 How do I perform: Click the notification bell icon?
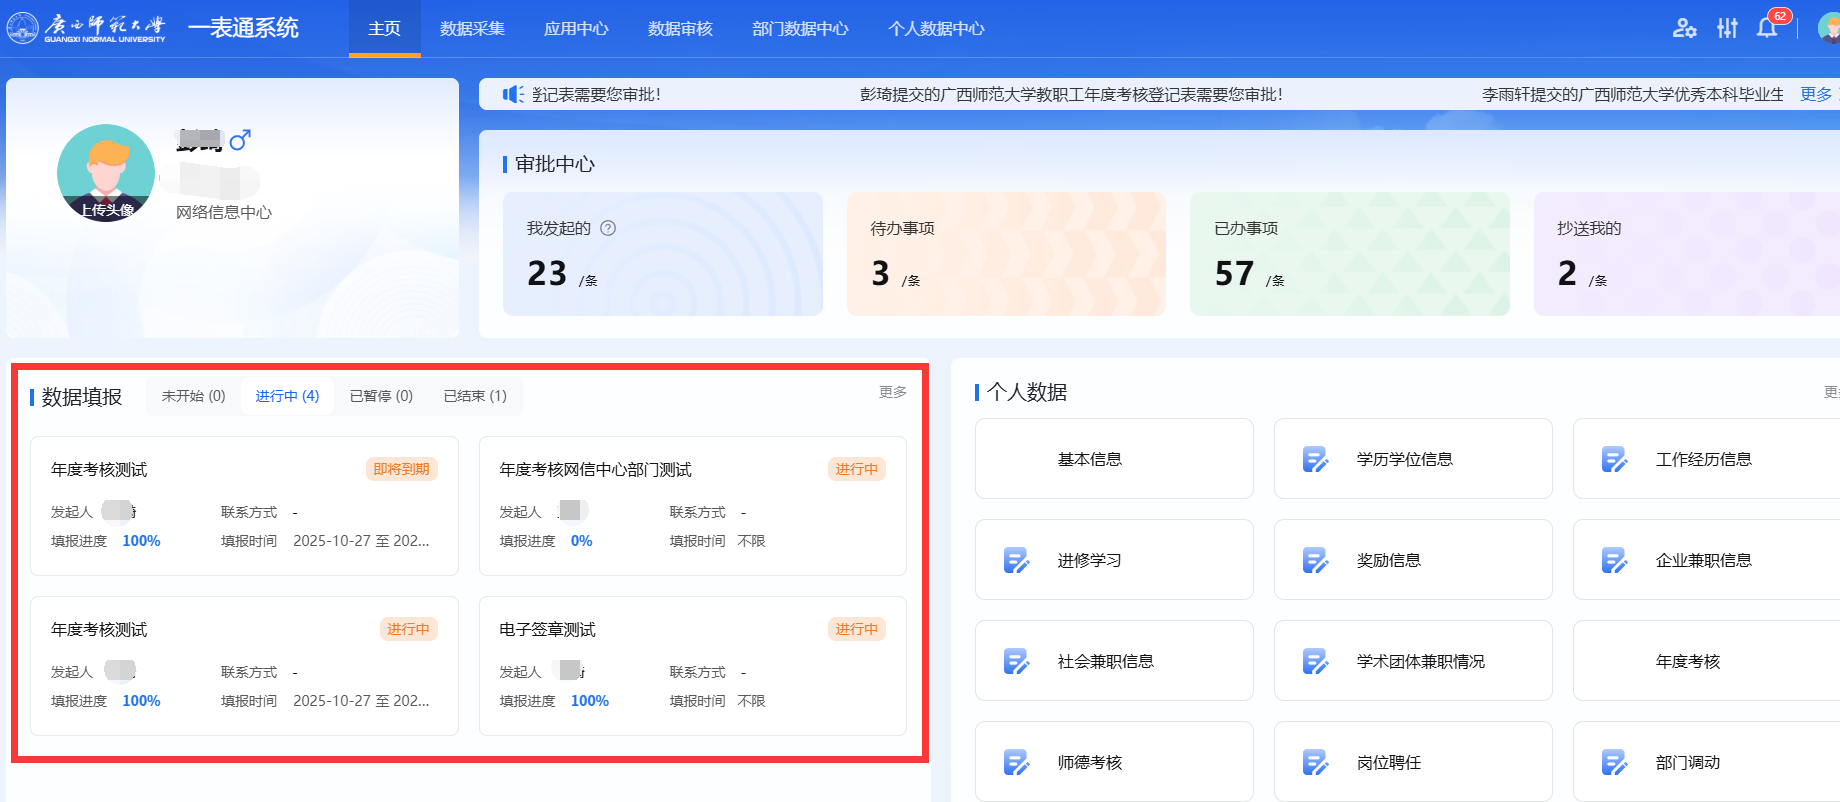[x=1767, y=28]
